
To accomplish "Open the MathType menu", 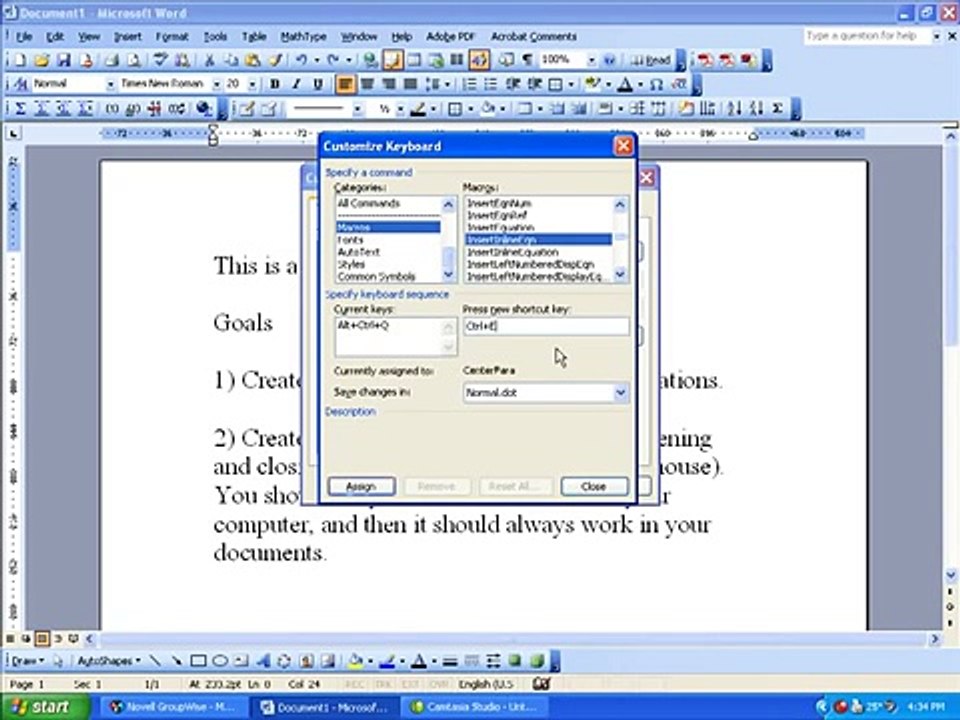I will (x=303, y=37).
